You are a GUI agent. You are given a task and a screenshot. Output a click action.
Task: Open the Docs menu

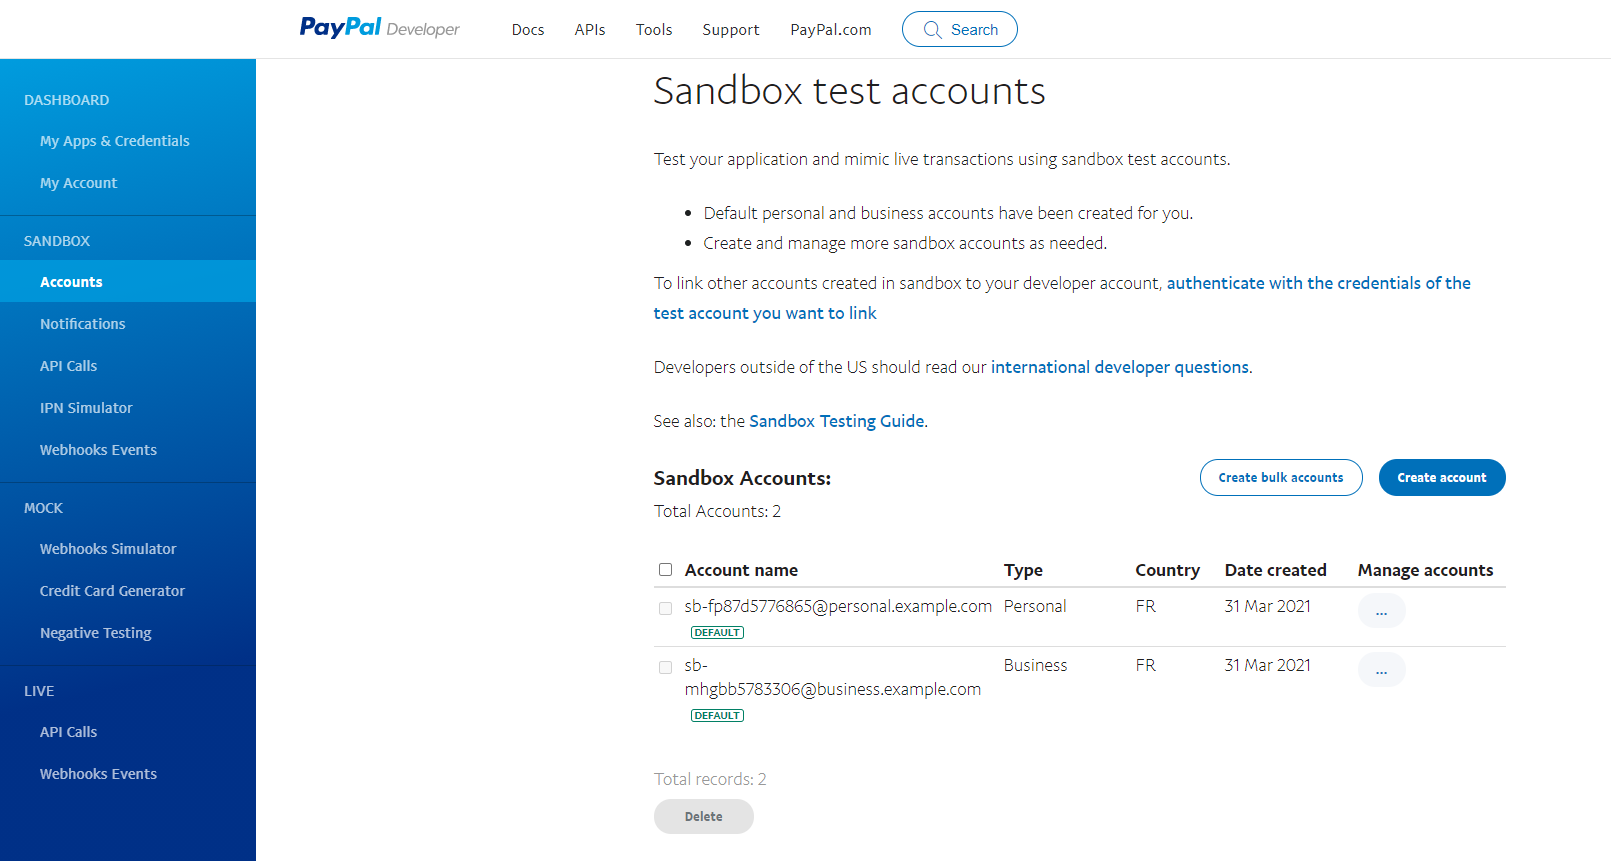tap(527, 30)
